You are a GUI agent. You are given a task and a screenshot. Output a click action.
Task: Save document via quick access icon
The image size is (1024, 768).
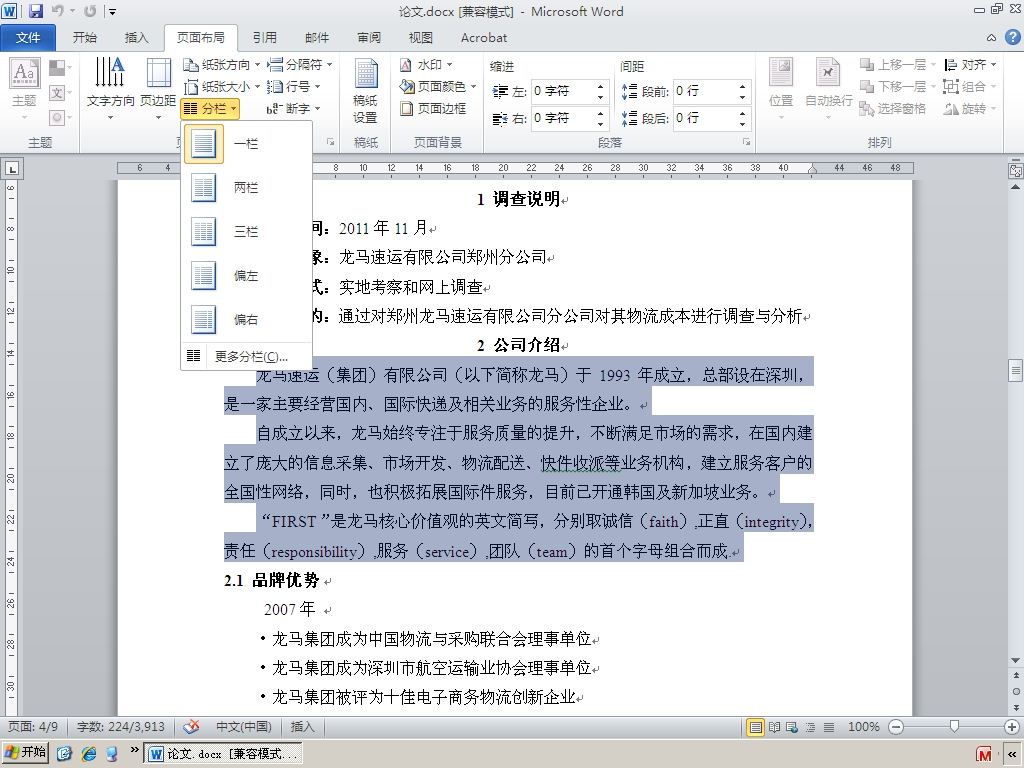(35, 11)
